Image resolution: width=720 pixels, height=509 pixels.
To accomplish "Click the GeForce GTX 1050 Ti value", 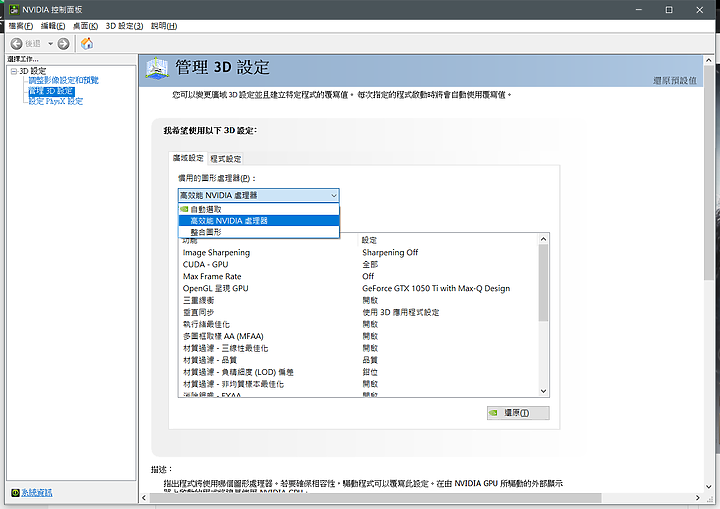I will [436, 288].
